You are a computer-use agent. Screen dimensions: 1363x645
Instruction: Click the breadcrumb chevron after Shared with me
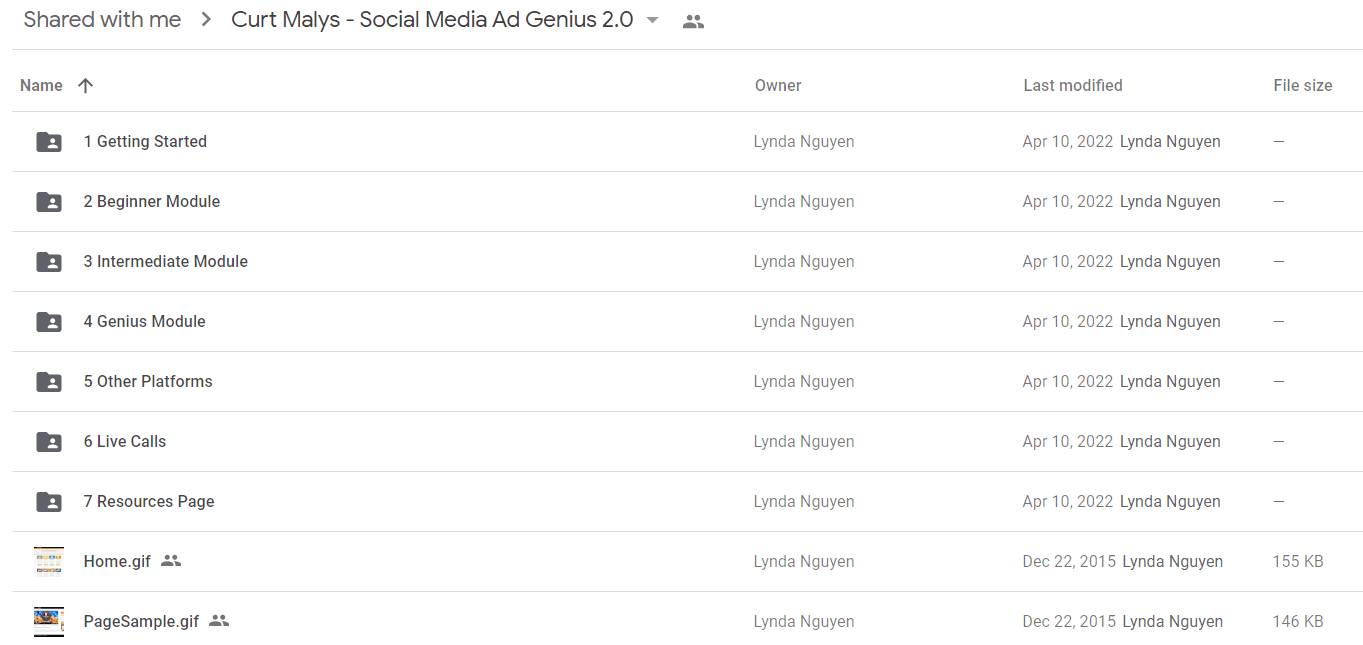point(206,20)
